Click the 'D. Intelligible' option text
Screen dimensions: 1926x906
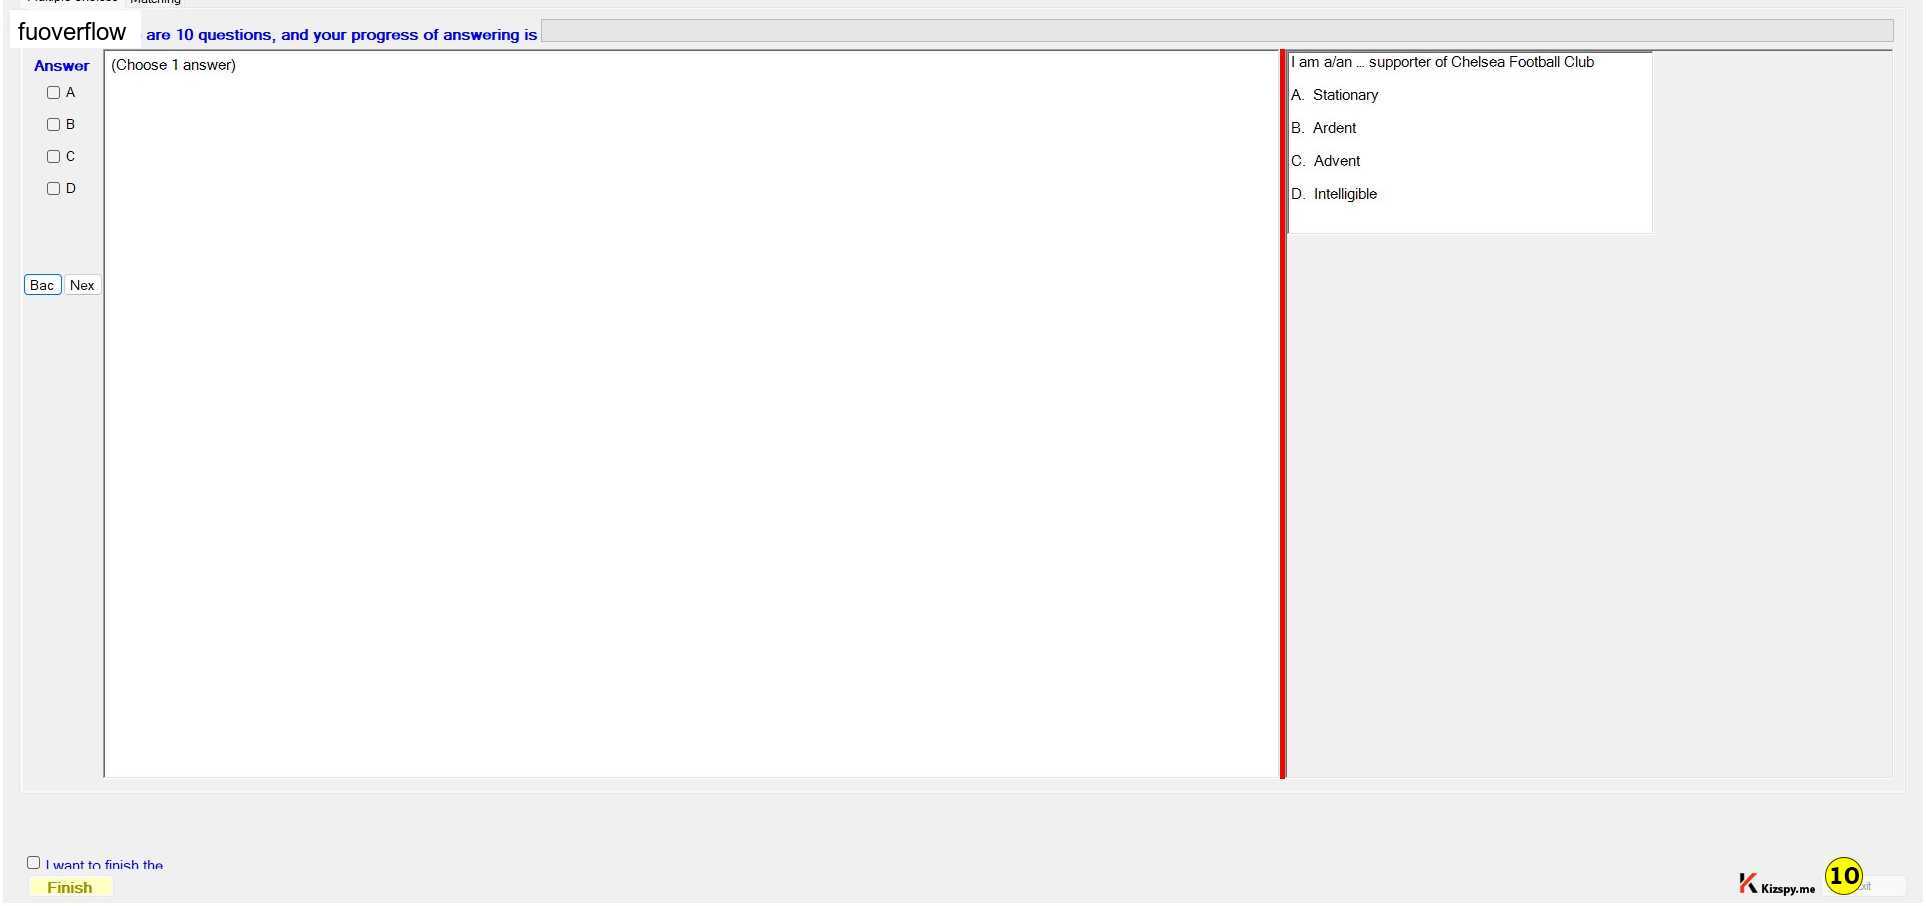[1333, 194]
